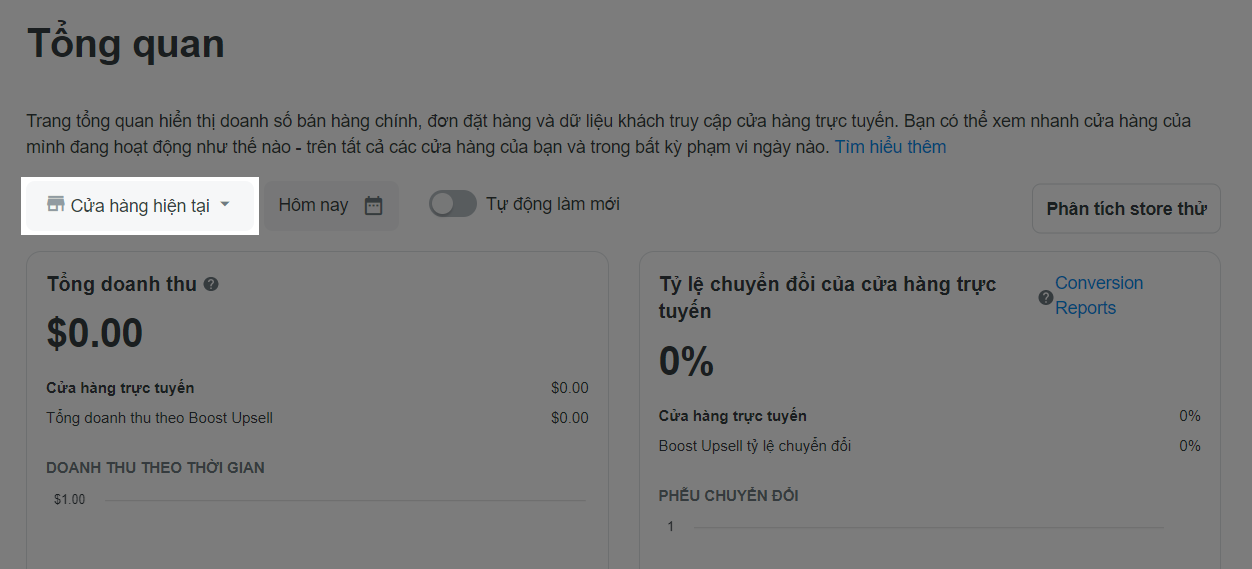This screenshot has width=1252, height=569.
Task: Click help icon beside Tỷ lệ chuyển đổi title
Action: pyautogui.click(x=1046, y=297)
